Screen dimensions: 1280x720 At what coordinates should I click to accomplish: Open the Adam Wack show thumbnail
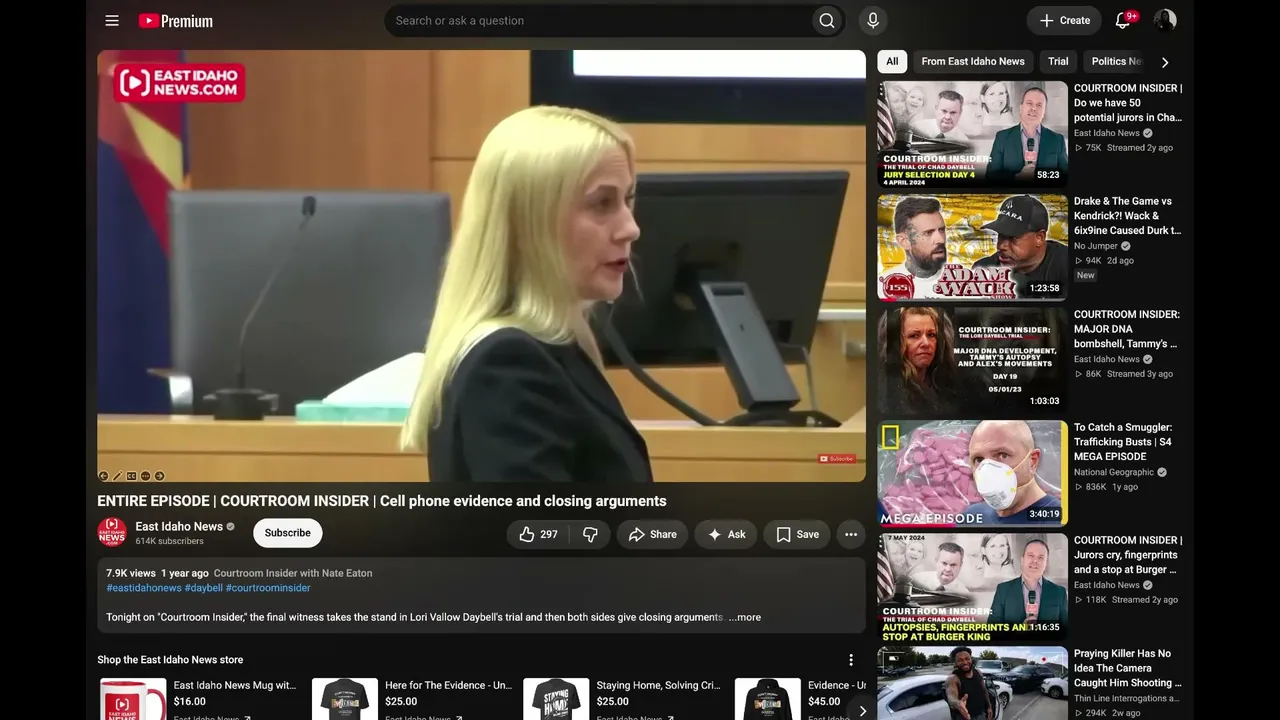[x=972, y=247]
